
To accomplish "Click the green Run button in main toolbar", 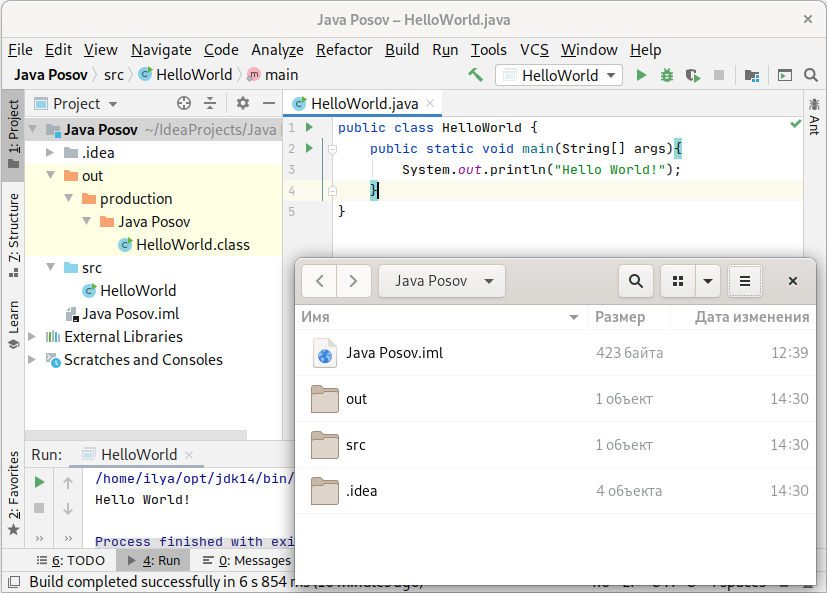I will (641, 75).
